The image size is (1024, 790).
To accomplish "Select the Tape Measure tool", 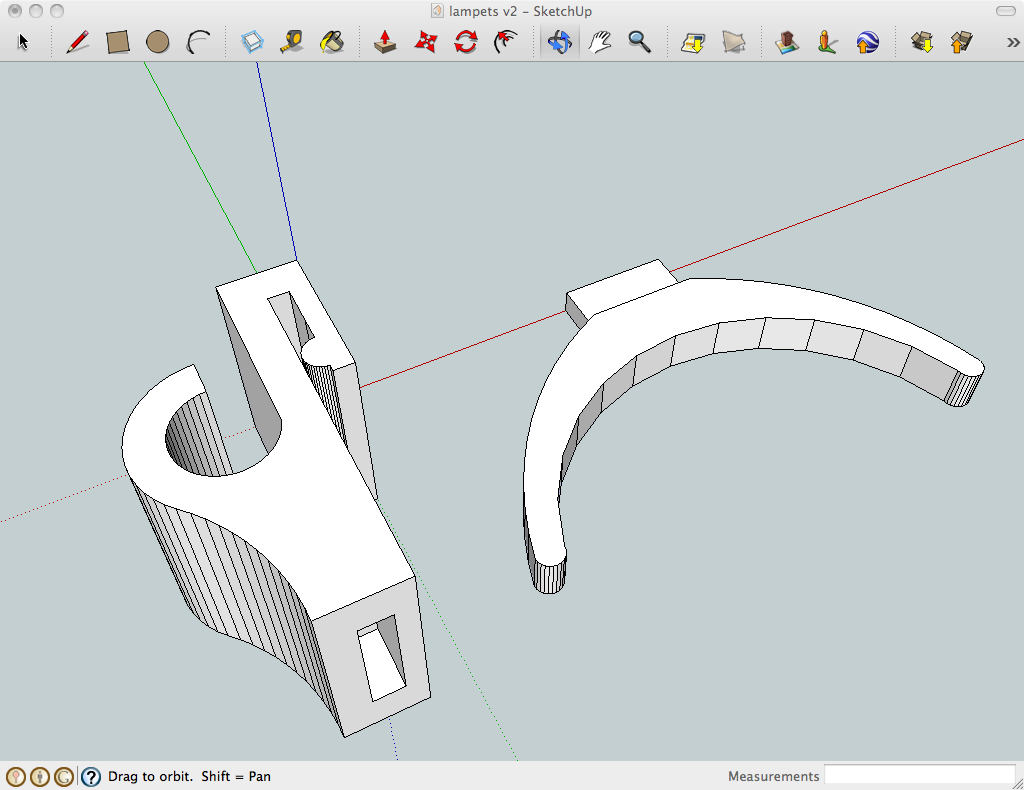I will click(292, 42).
